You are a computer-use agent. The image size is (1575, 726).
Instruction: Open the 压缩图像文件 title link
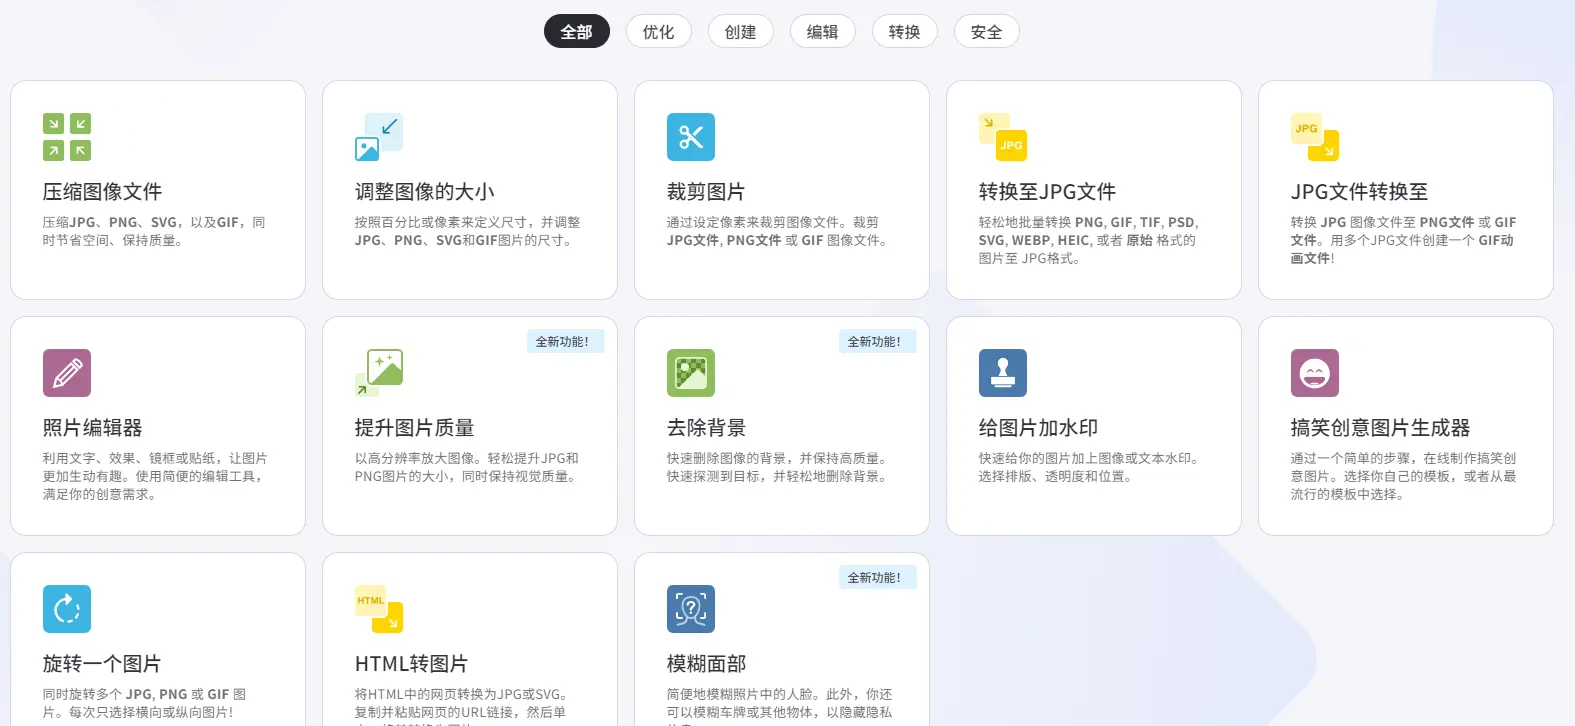click(x=102, y=192)
